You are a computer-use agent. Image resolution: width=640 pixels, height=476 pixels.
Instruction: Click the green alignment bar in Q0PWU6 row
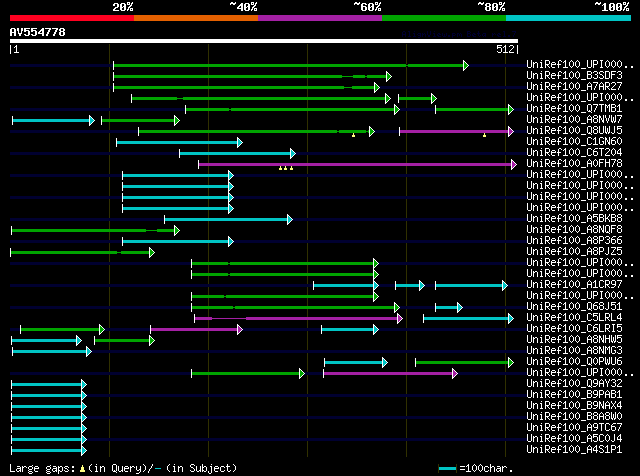(x=464, y=363)
